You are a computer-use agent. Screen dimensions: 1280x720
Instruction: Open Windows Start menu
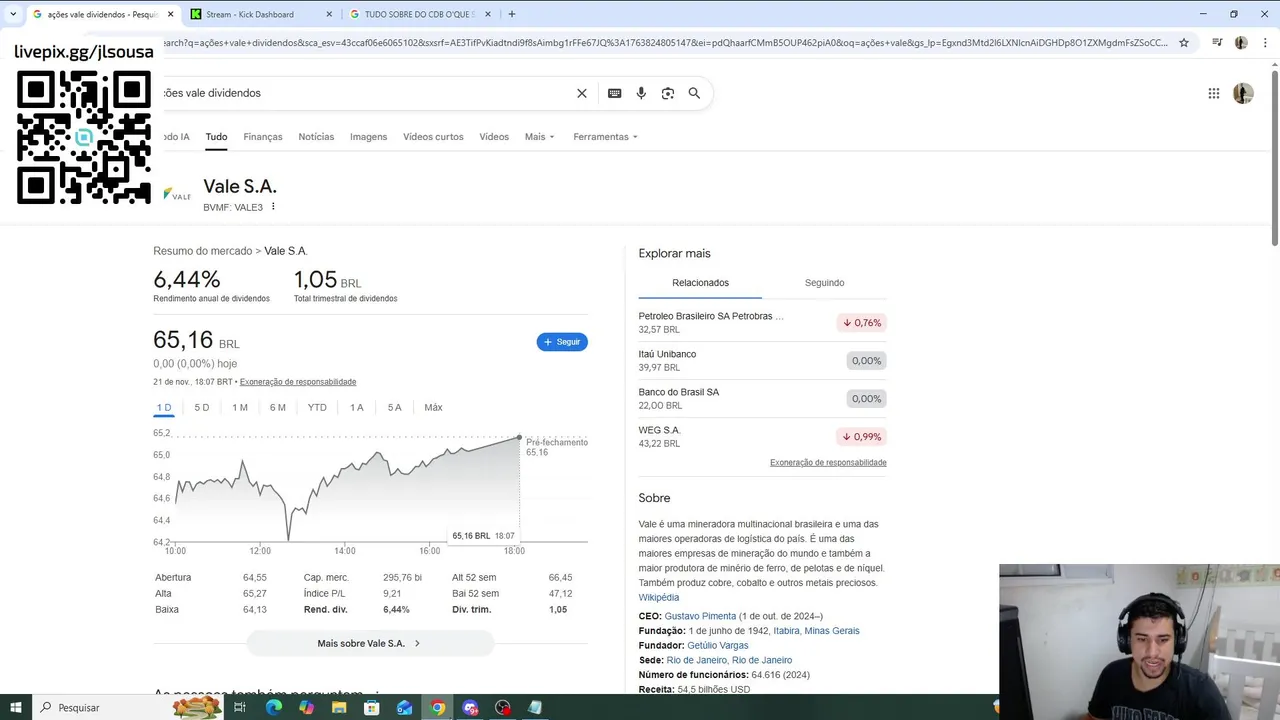coord(16,707)
